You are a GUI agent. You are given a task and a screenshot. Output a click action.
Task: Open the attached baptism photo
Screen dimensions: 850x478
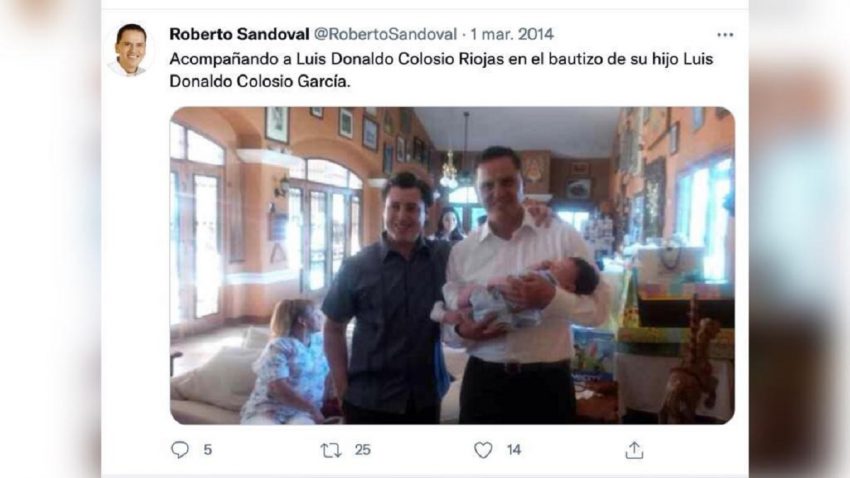453,266
